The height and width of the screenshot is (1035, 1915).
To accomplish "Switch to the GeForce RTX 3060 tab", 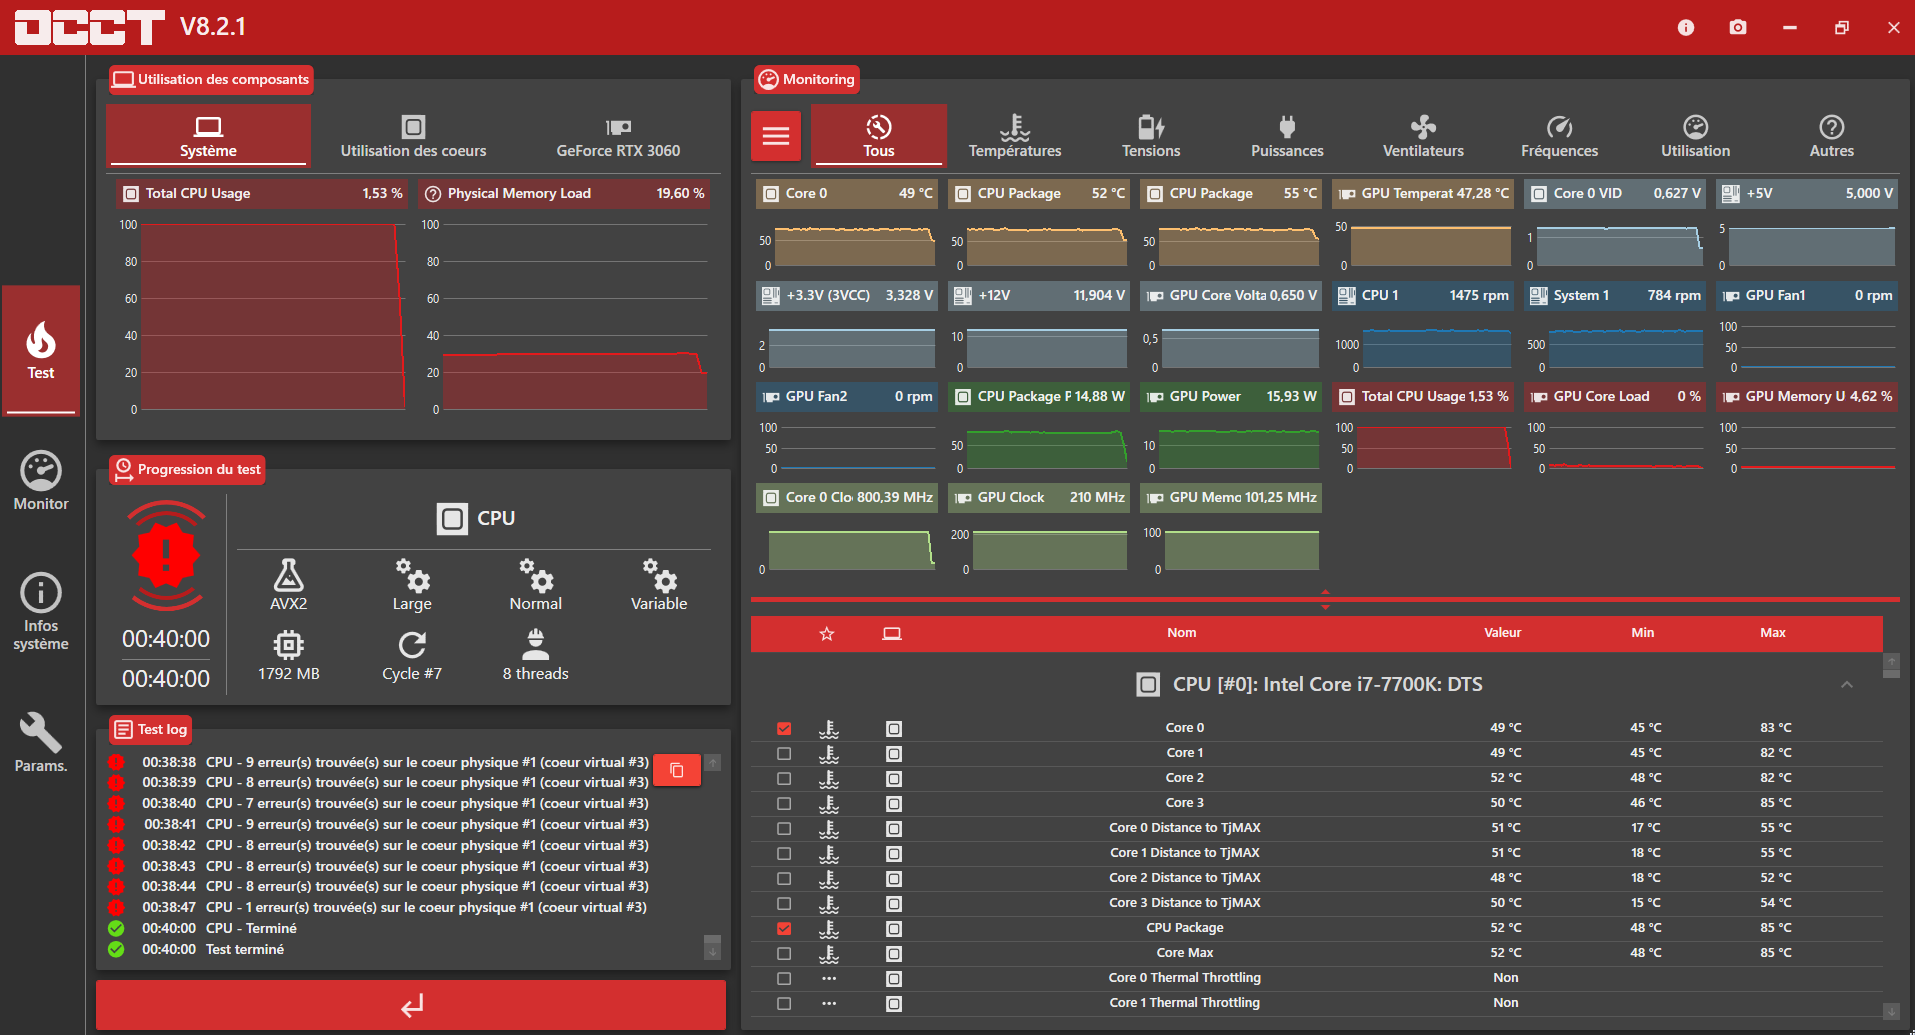I will click(x=618, y=135).
